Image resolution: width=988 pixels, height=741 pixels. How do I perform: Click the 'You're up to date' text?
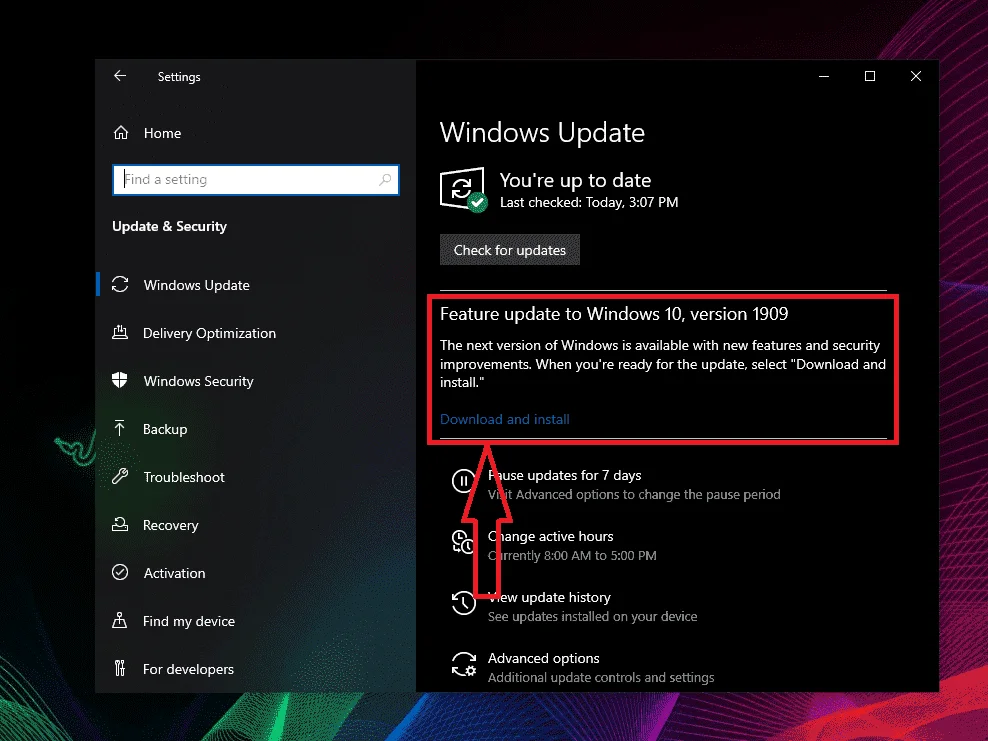575,180
